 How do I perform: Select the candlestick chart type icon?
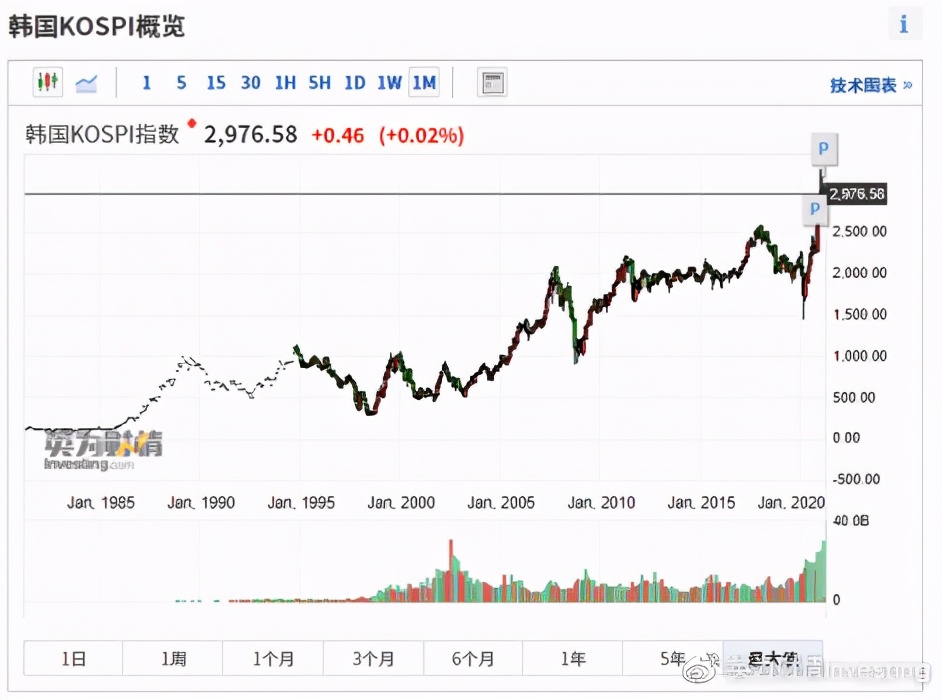pyautogui.click(x=47, y=83)
